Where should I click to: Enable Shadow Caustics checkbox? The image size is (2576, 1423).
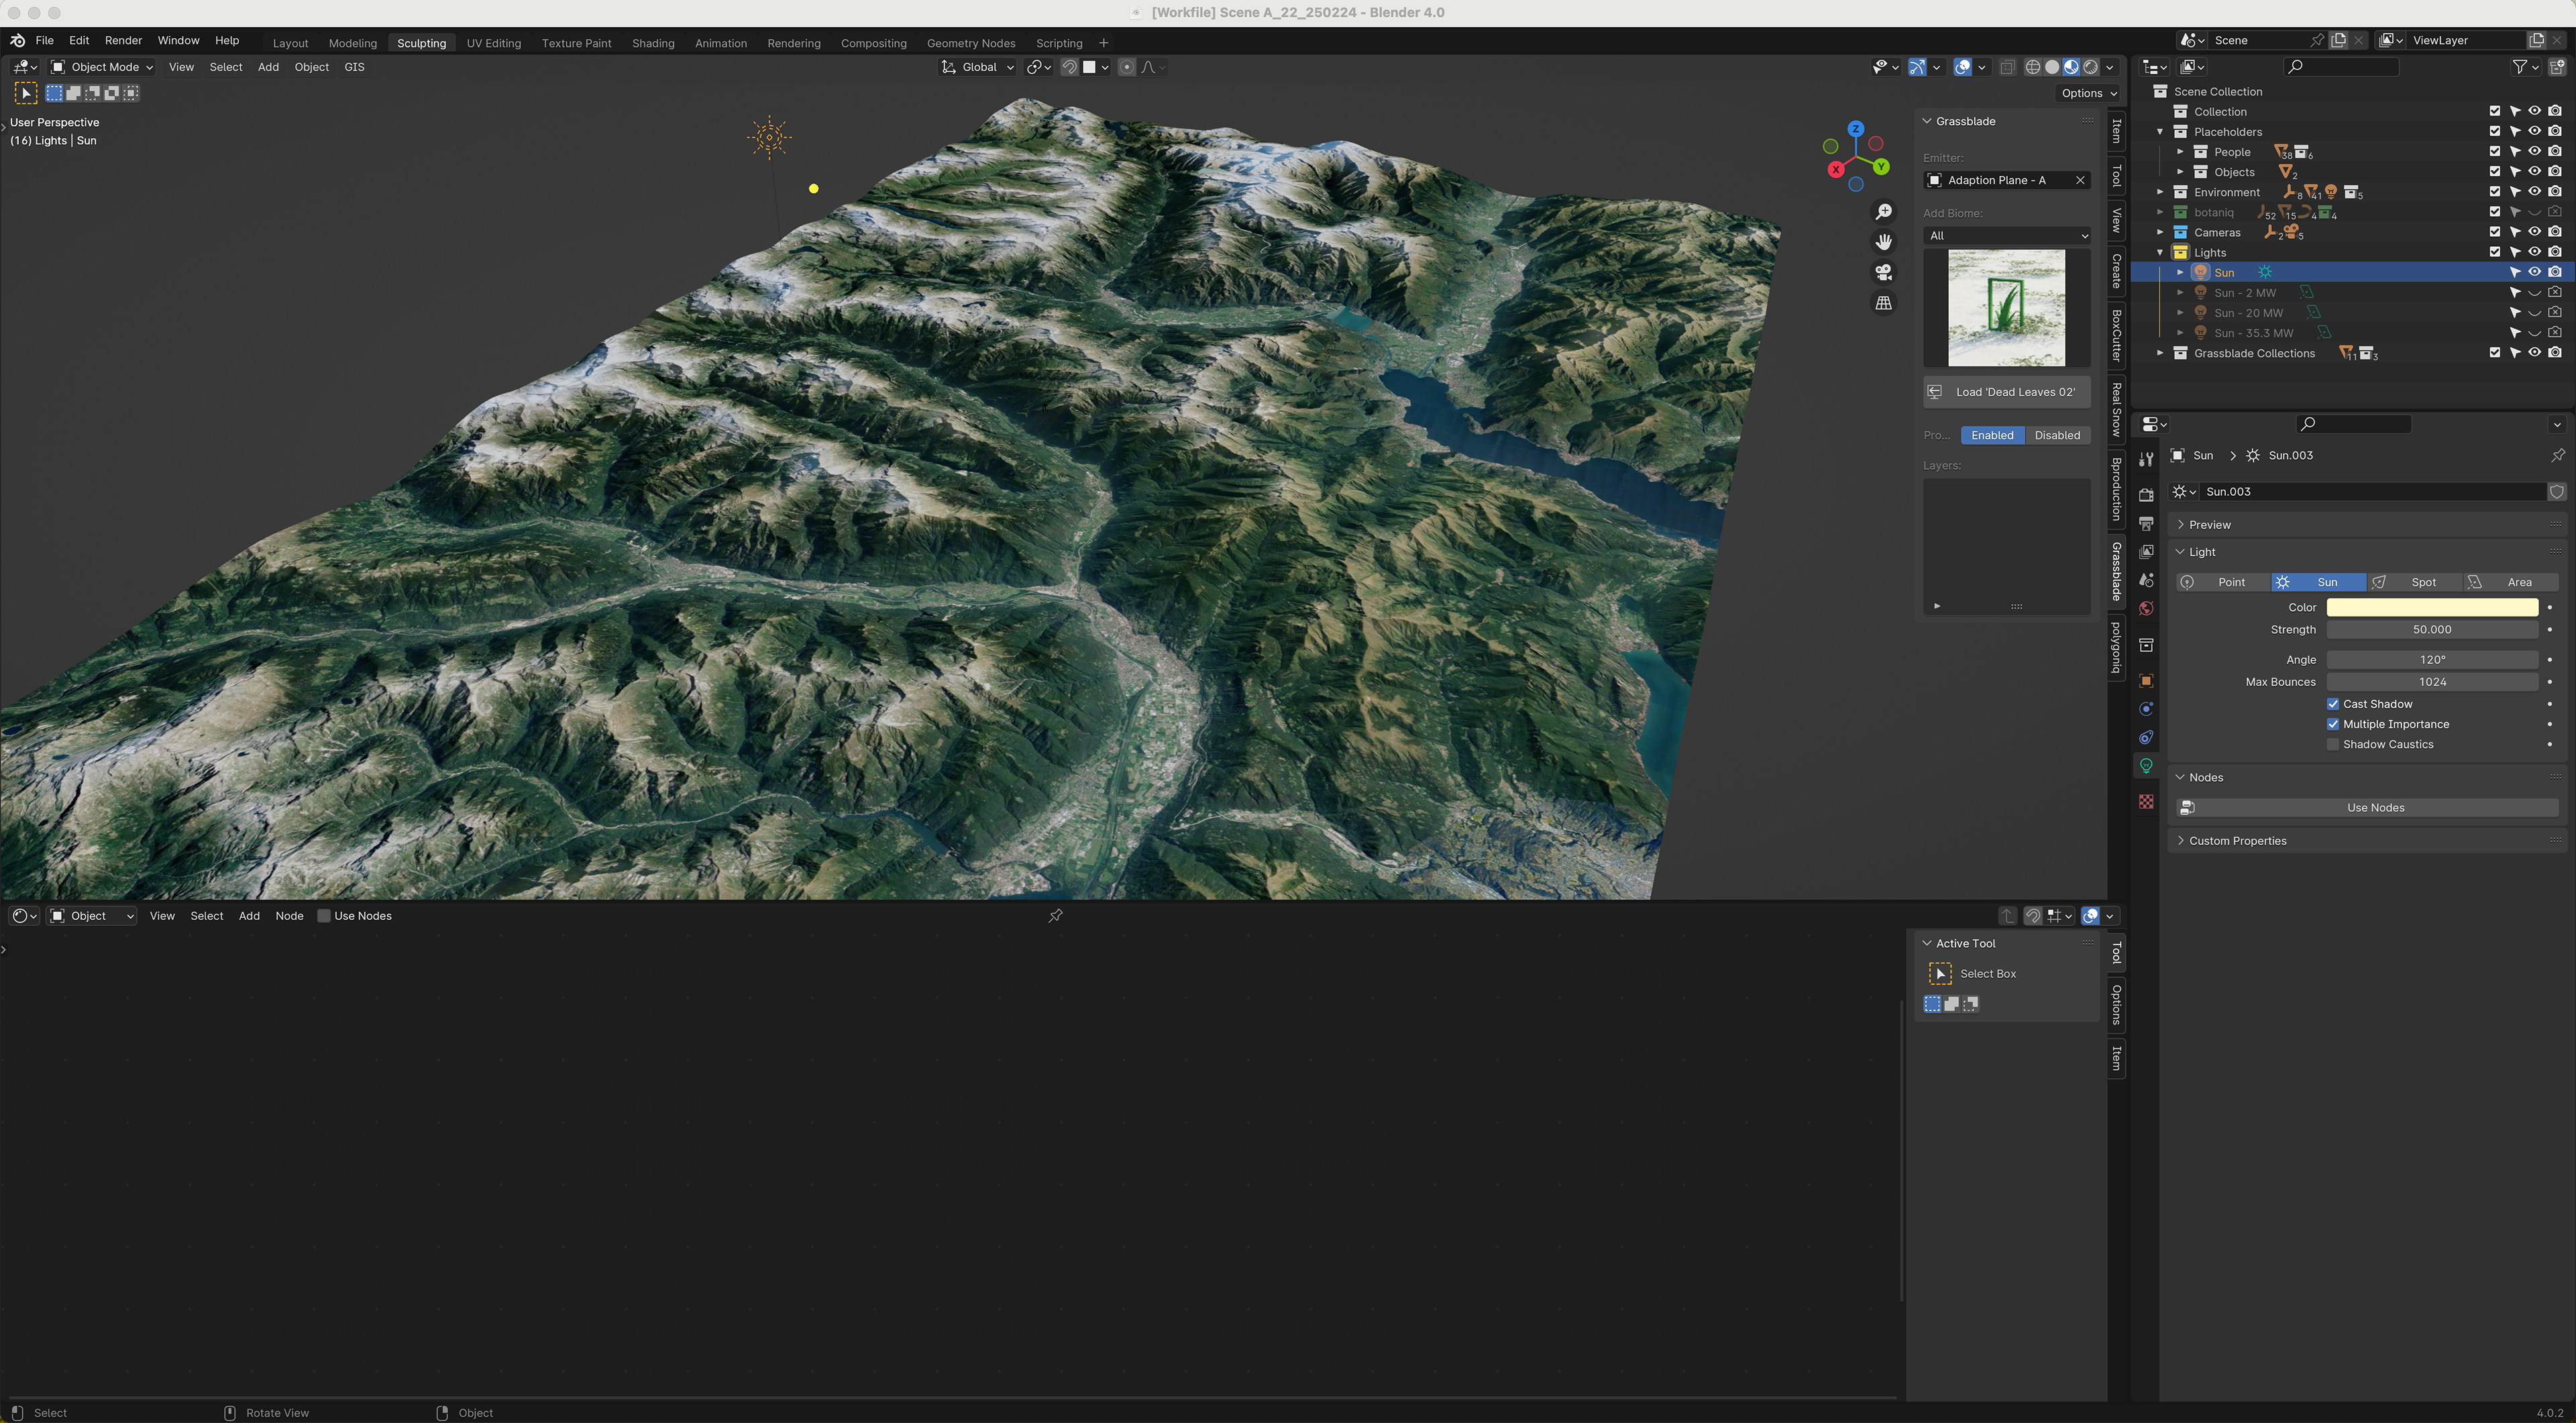point(2333,744)
